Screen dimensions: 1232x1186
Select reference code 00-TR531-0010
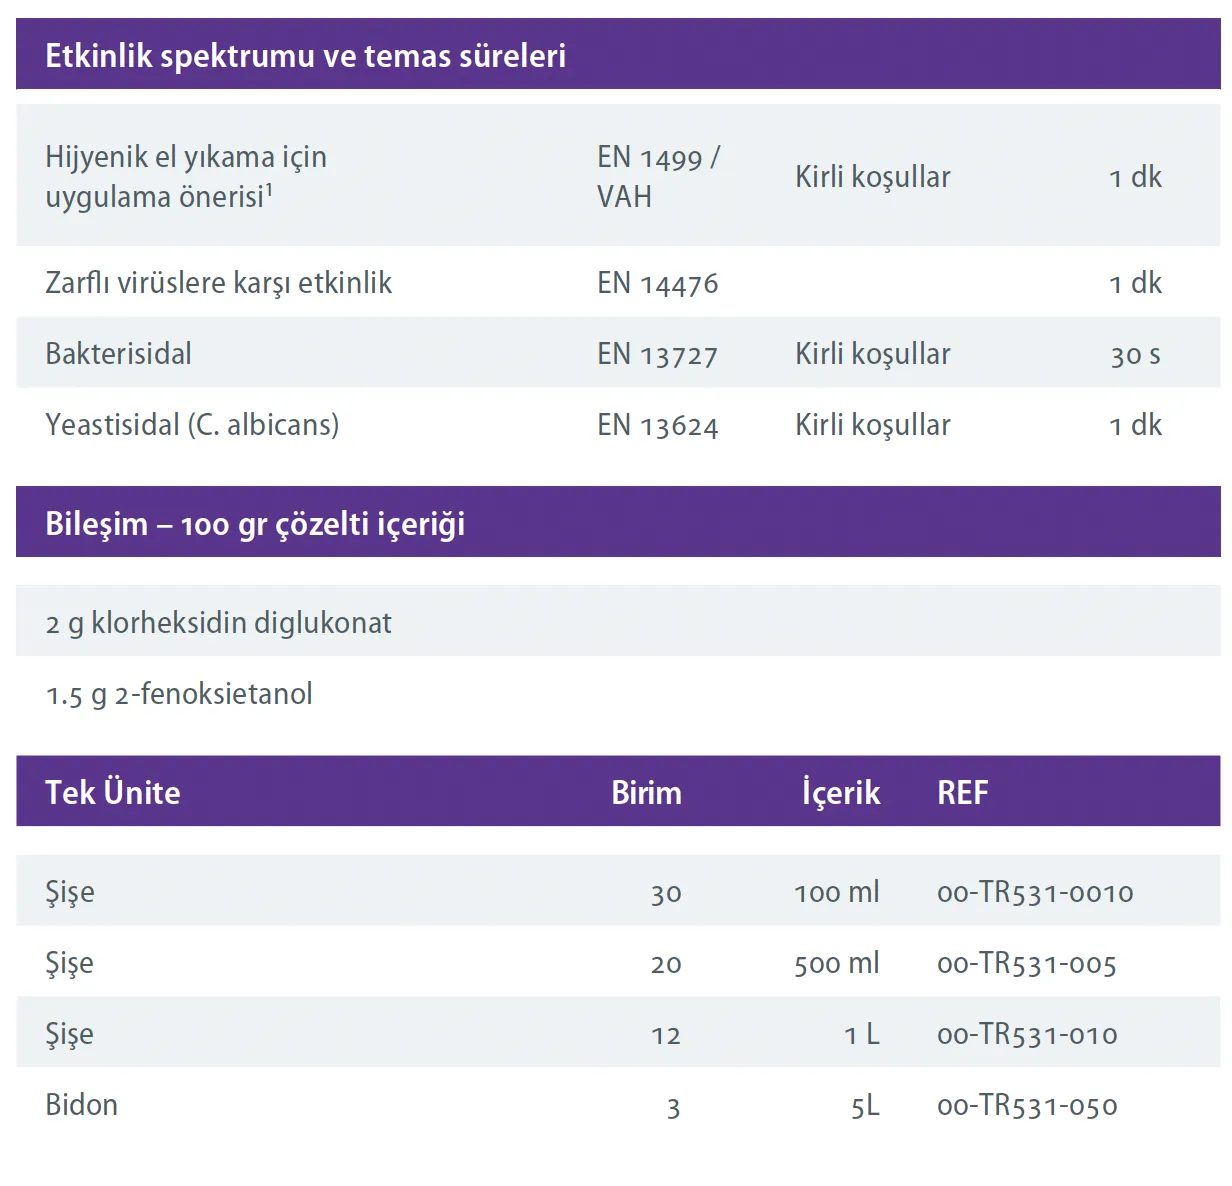click(x=1035, y=892)
